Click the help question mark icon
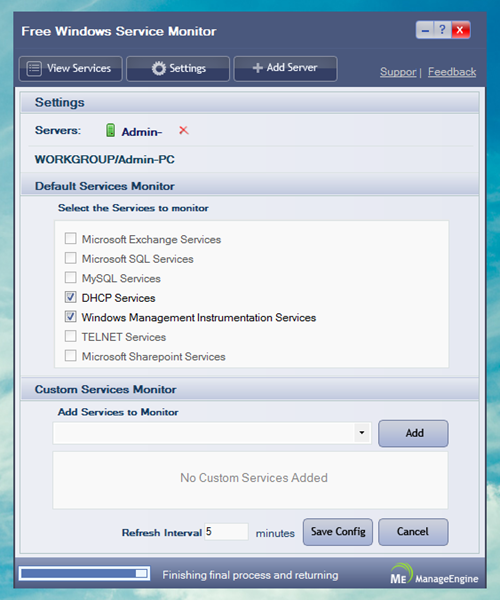 [x=442, y=30]
